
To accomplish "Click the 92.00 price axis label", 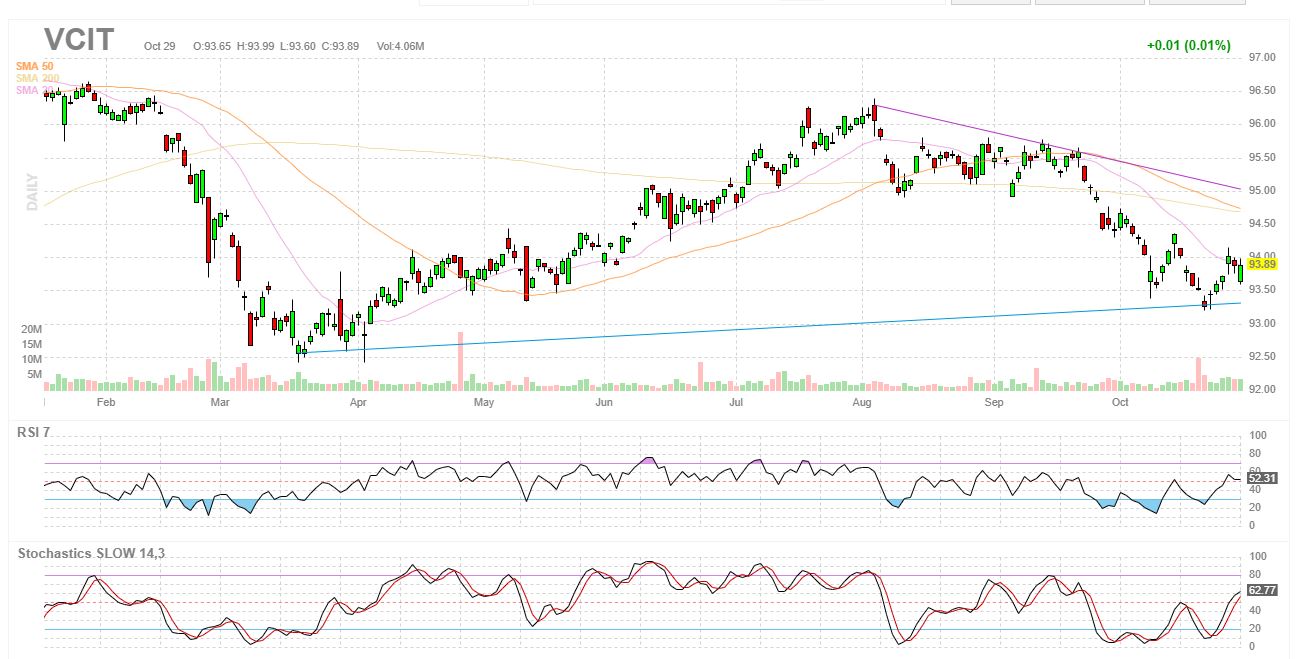I will tap(1262, 389).
